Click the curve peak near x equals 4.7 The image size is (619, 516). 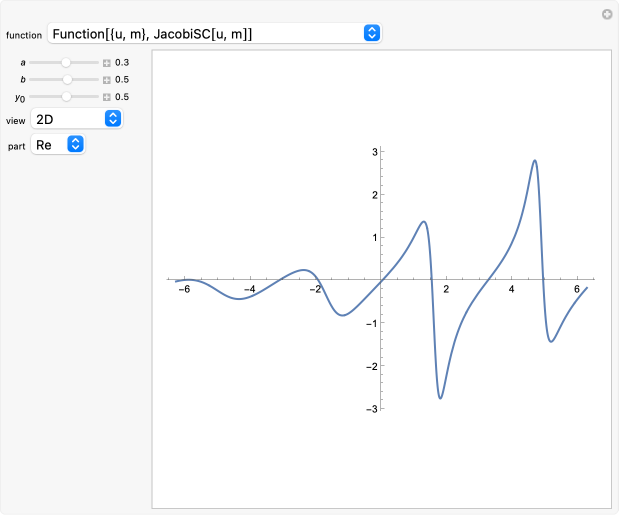click(535, 160)
